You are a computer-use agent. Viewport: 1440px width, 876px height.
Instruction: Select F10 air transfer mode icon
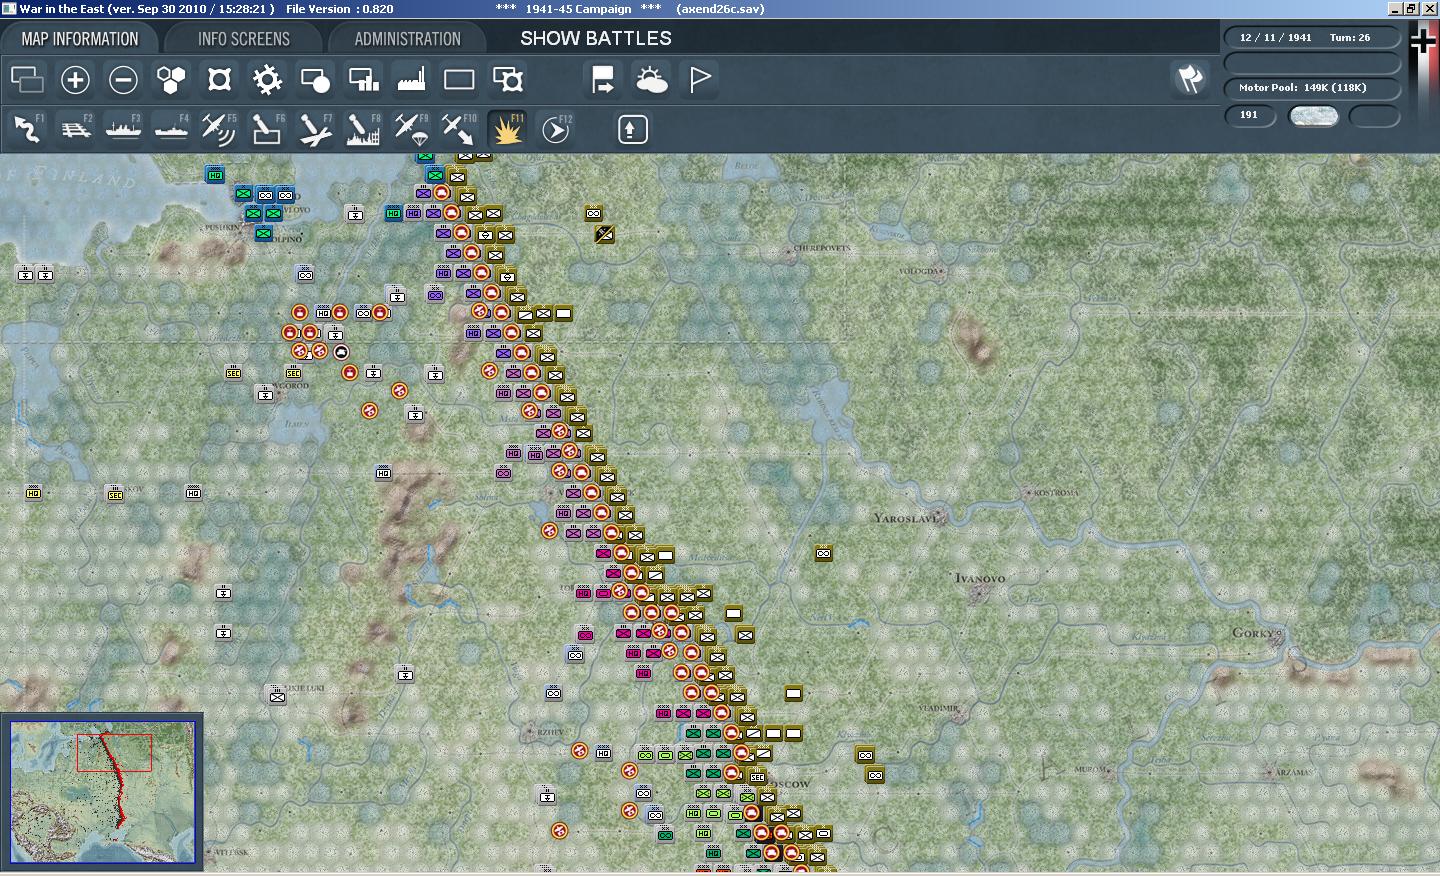tap(459, 129)
